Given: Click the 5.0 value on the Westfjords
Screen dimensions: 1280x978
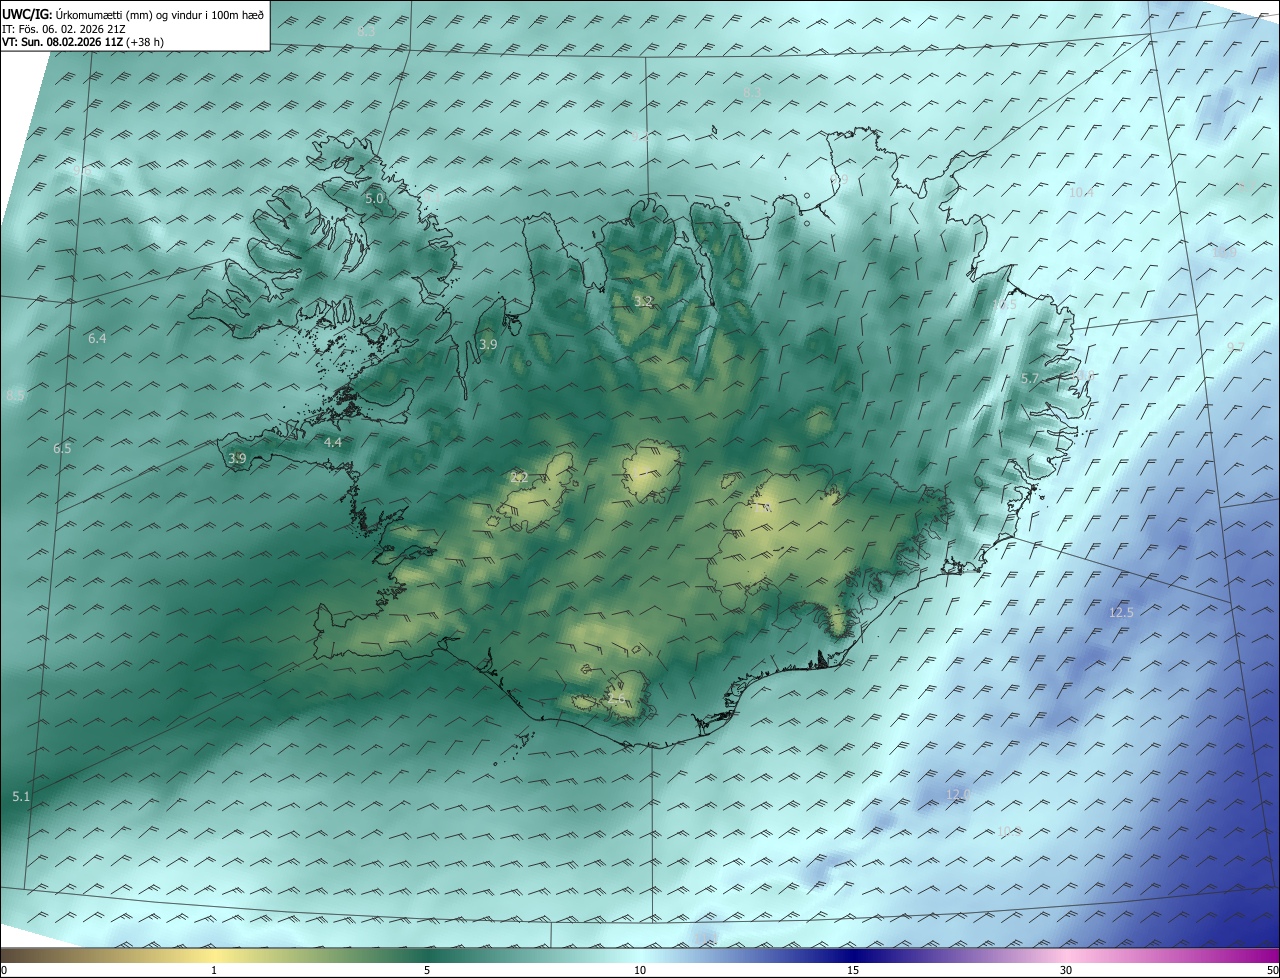Looking at the screenshot, I should click(374, 199).
